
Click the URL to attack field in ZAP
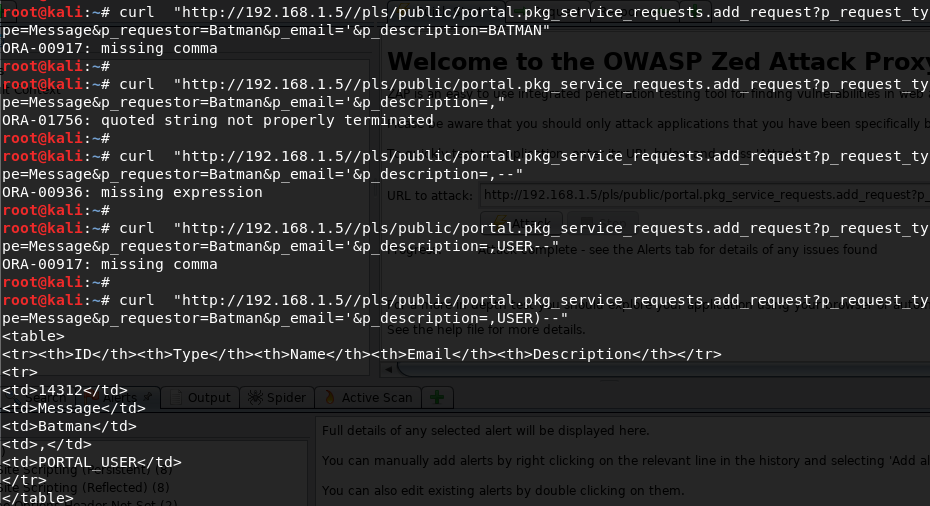705,195
